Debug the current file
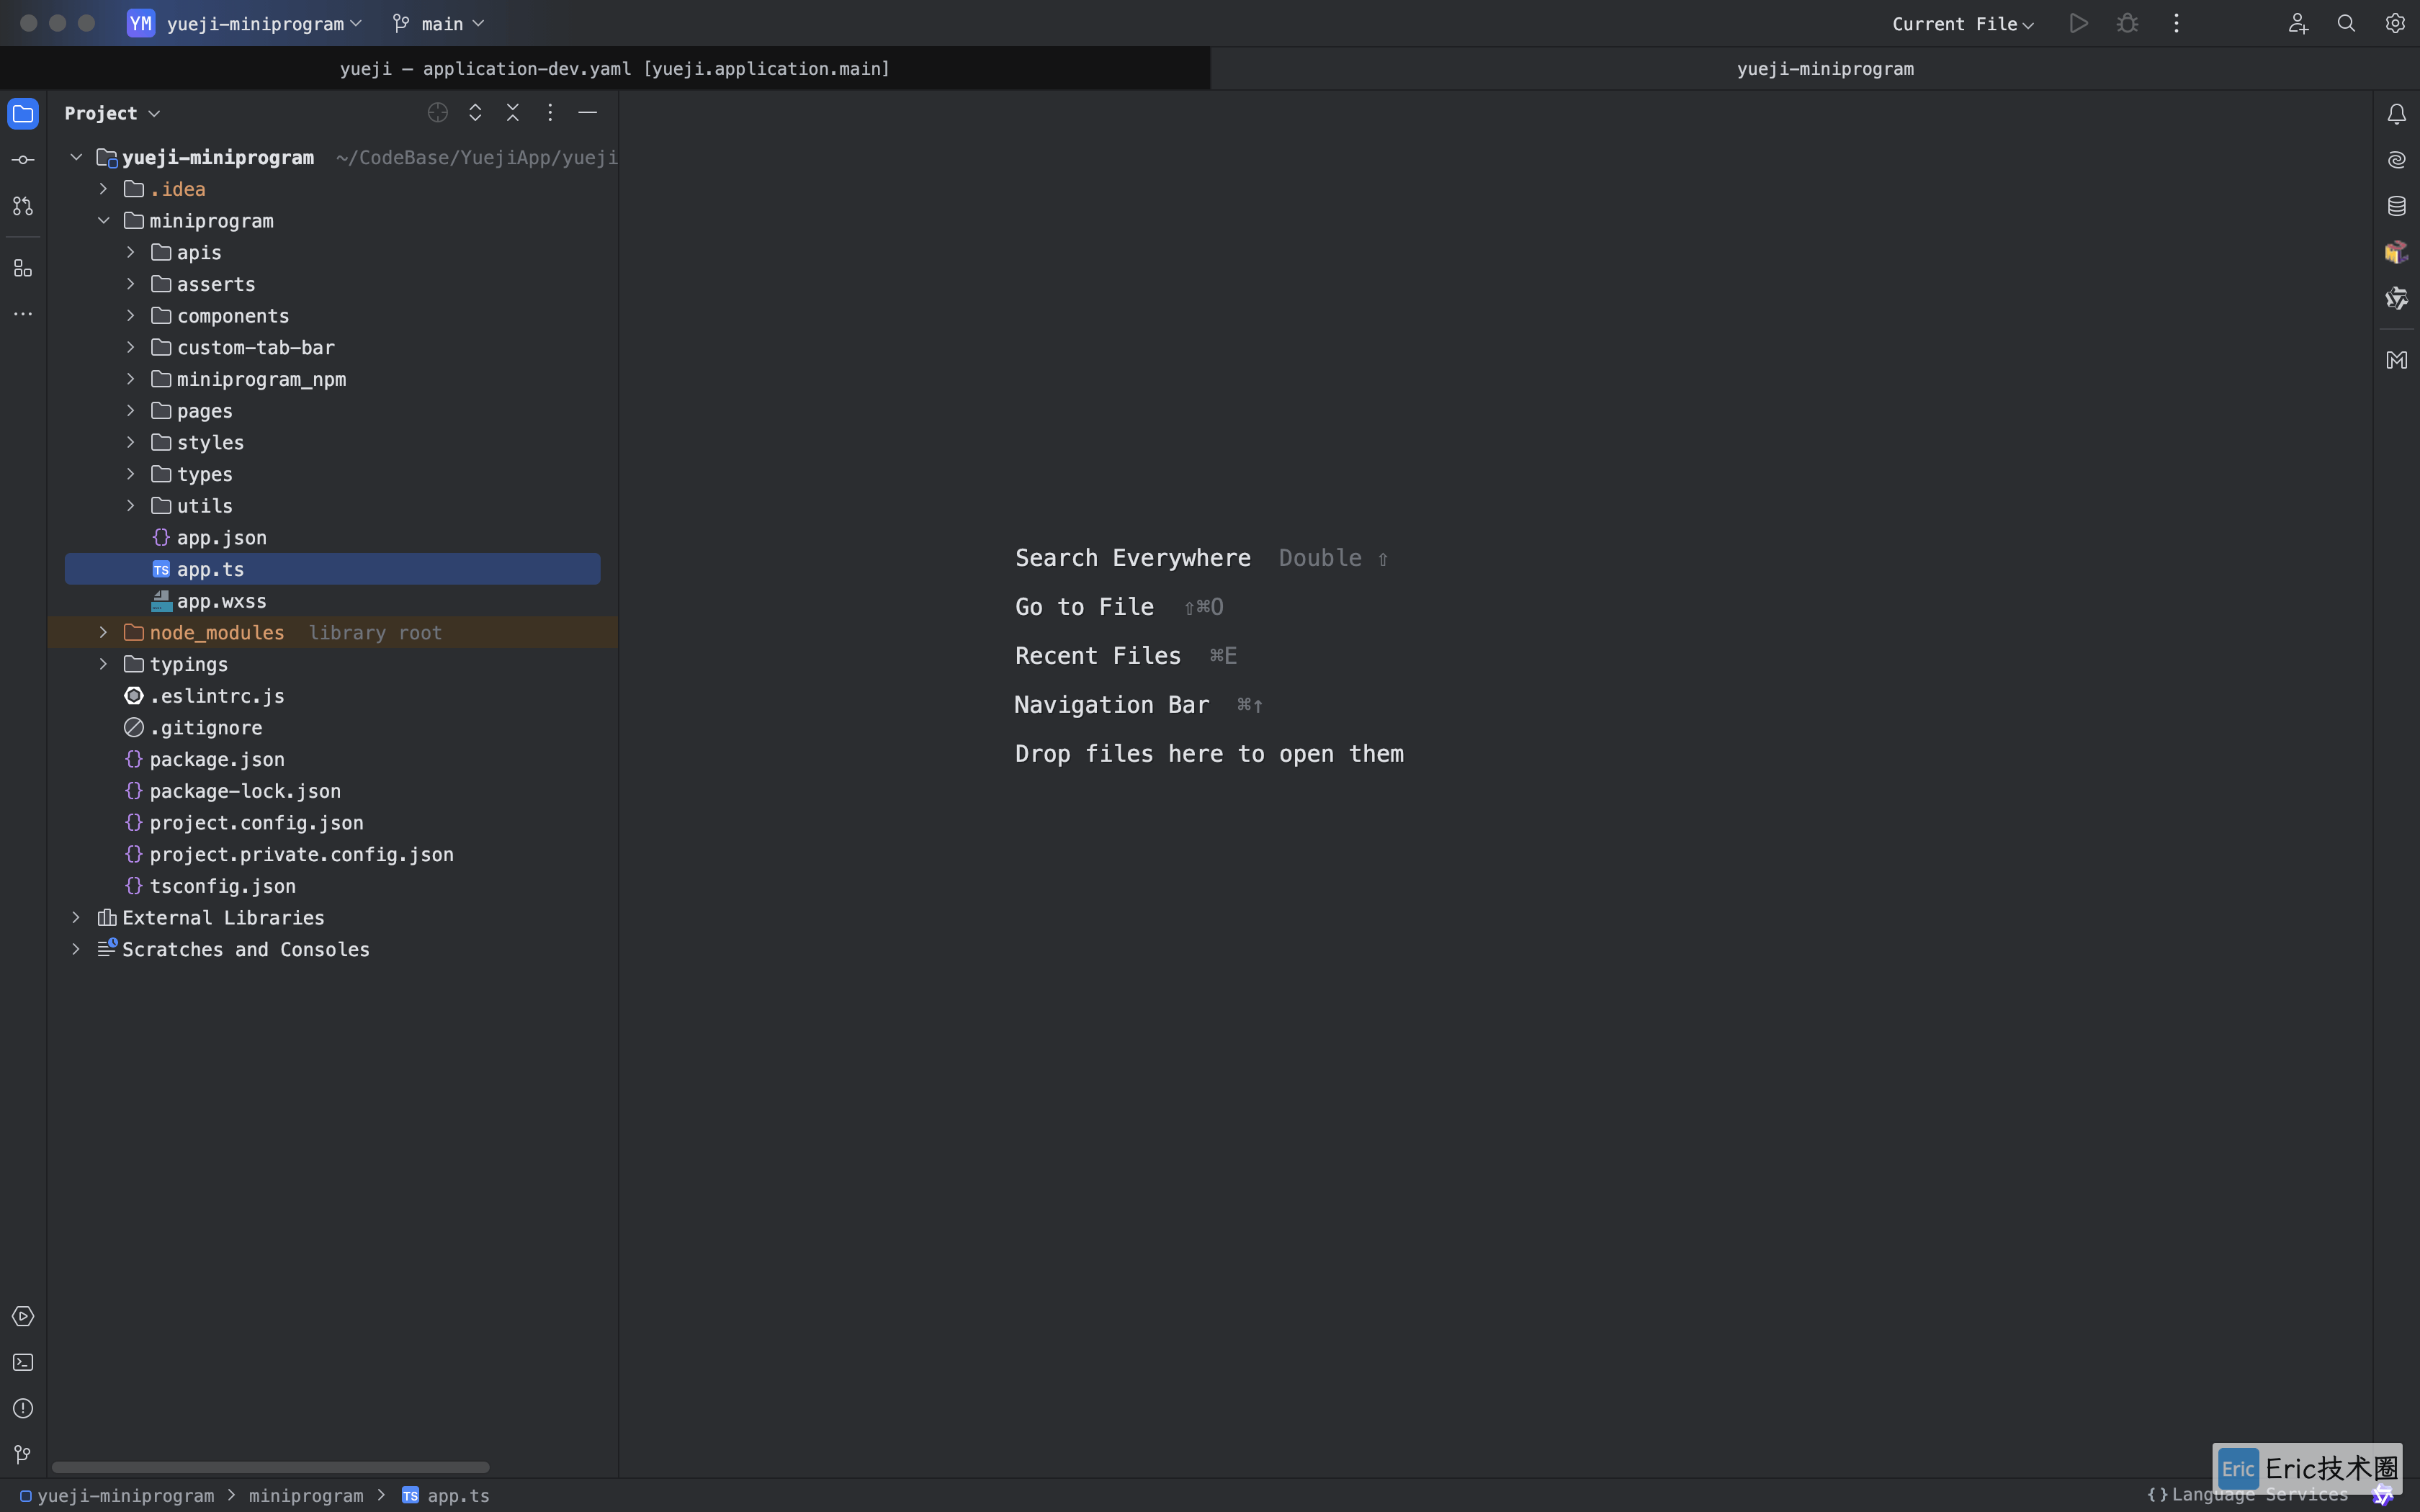The image size is (2420, 1512). click(2127, 23)
